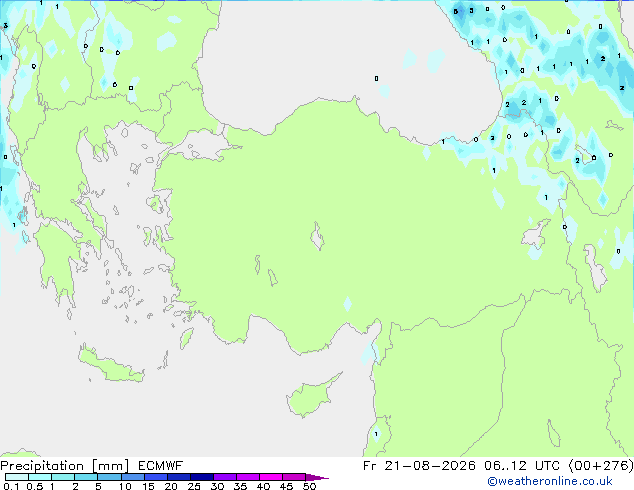Select the island of Crete
The width and height of the screenshot is (634, 490).
point(111,364)
